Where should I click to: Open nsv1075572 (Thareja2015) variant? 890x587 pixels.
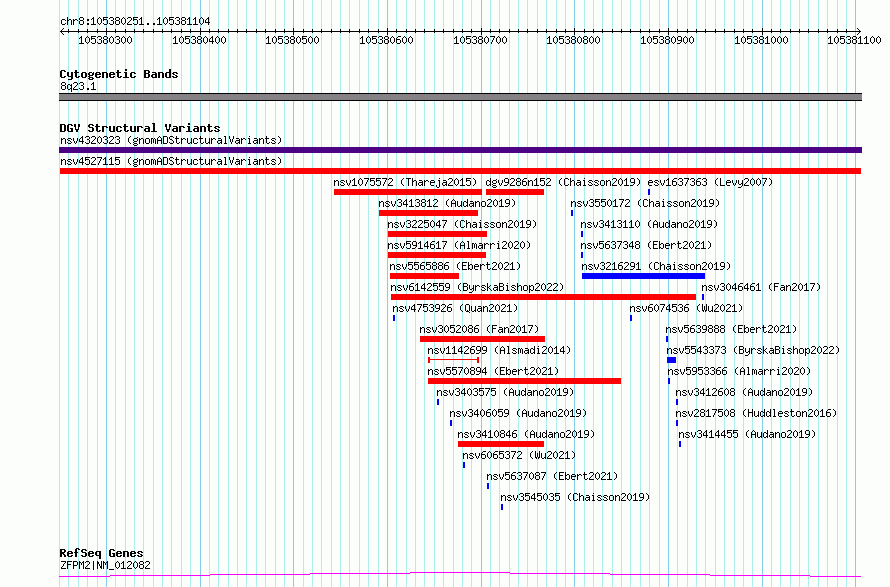coord(406,182)
